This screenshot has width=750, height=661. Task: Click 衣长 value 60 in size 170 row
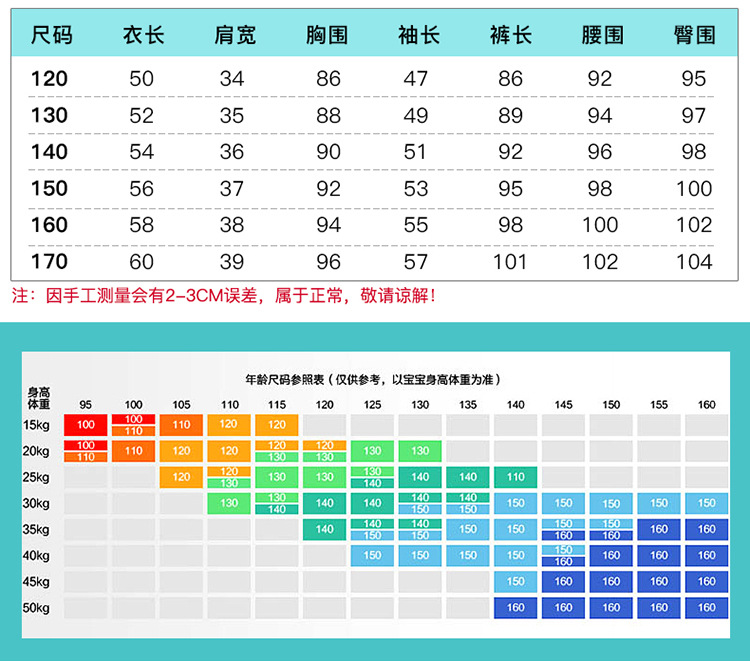coord(142,262)
